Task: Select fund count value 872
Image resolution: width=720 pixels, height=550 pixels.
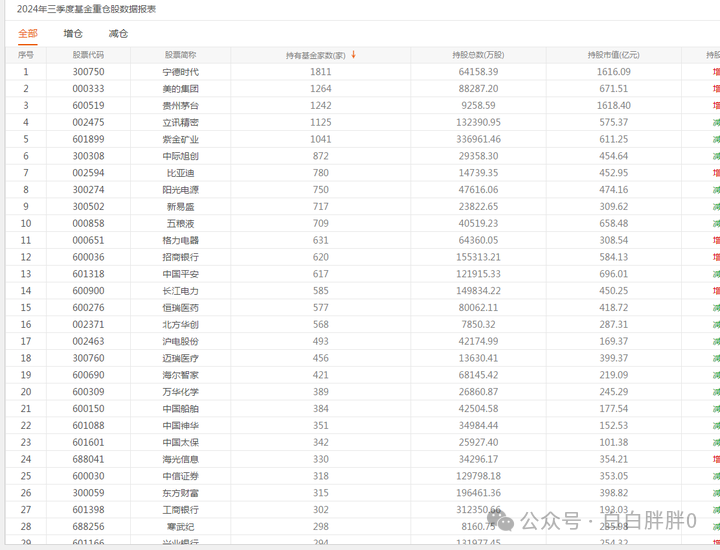Action: coord(321,156)
